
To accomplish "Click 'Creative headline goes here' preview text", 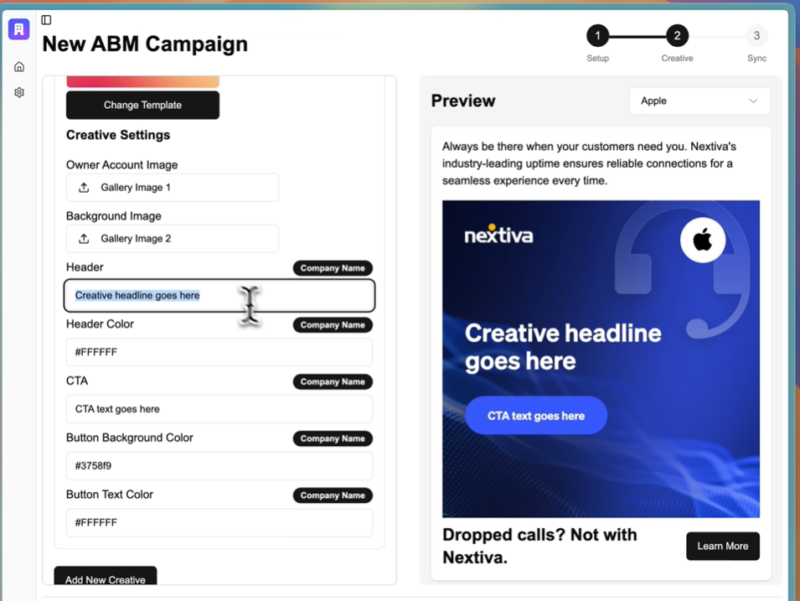I will [563, 347].
